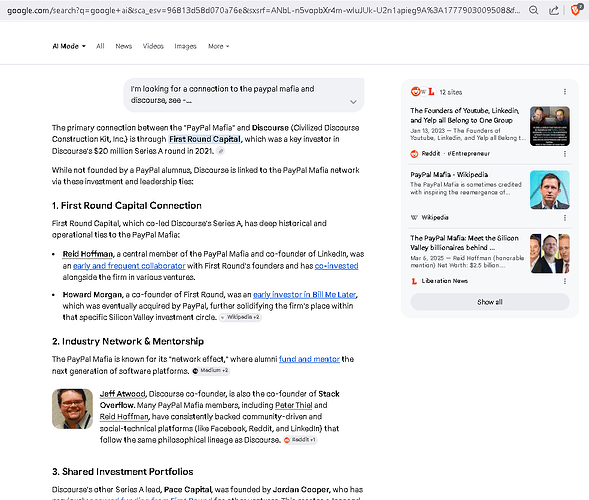Click the 12 sites source icons cluster
Screen dimensions: 589x500
coord(423,92)
